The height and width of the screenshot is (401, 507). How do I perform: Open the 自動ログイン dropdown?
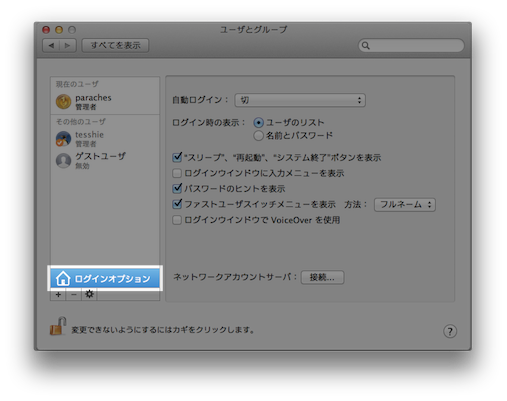(x=300, y=100)
